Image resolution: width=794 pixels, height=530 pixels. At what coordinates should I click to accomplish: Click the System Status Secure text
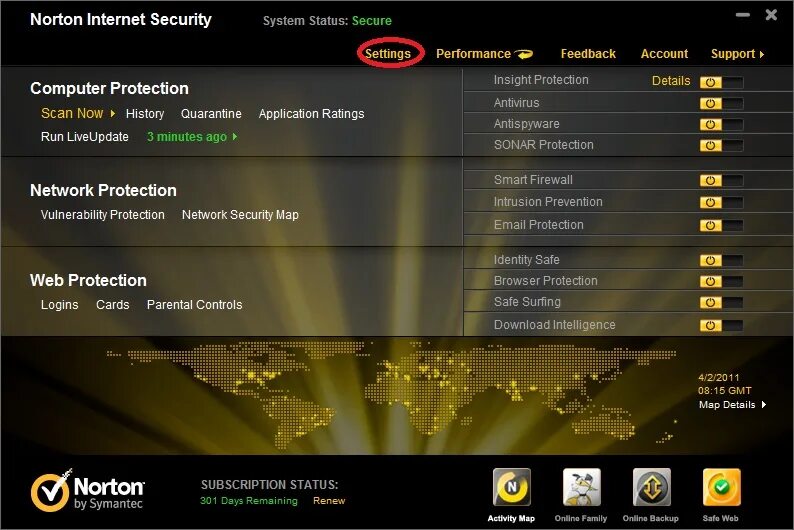click(327, 21)
